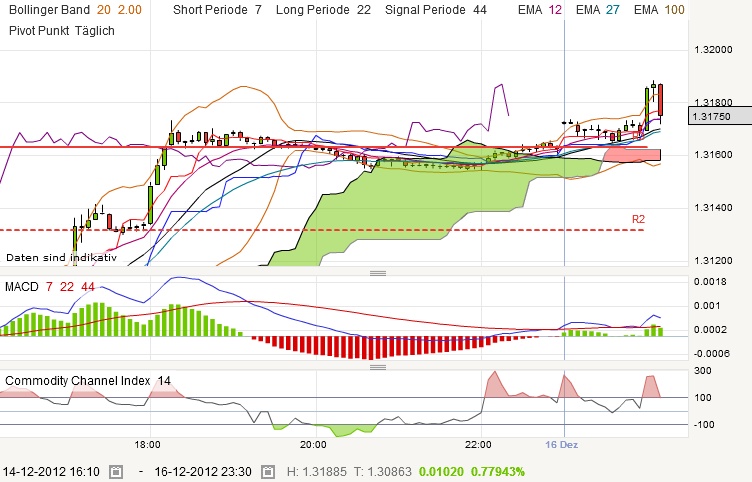Click the R2 pivot level label
Viewport: 752px width, 482px height.
(x=638, y=219)
